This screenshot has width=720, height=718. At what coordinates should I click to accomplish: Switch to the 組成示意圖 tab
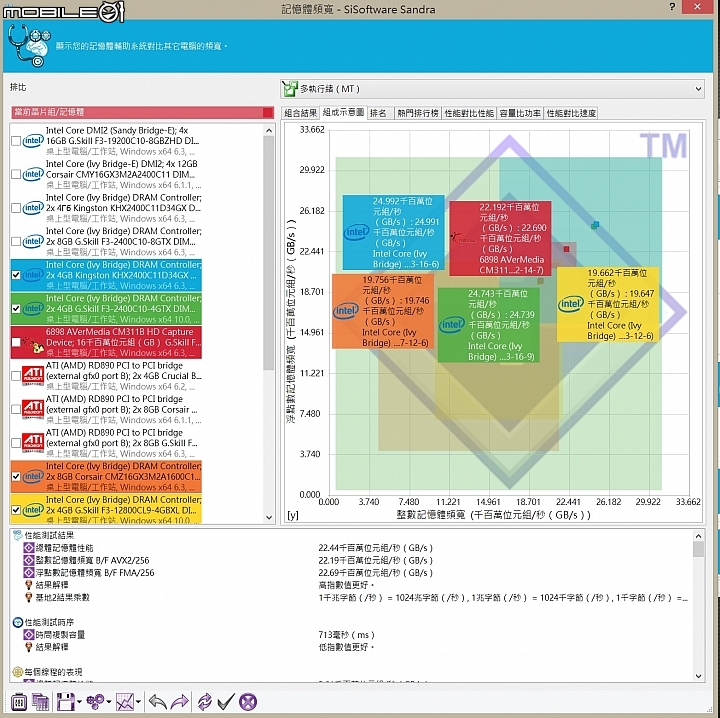(x=343, y=112)
